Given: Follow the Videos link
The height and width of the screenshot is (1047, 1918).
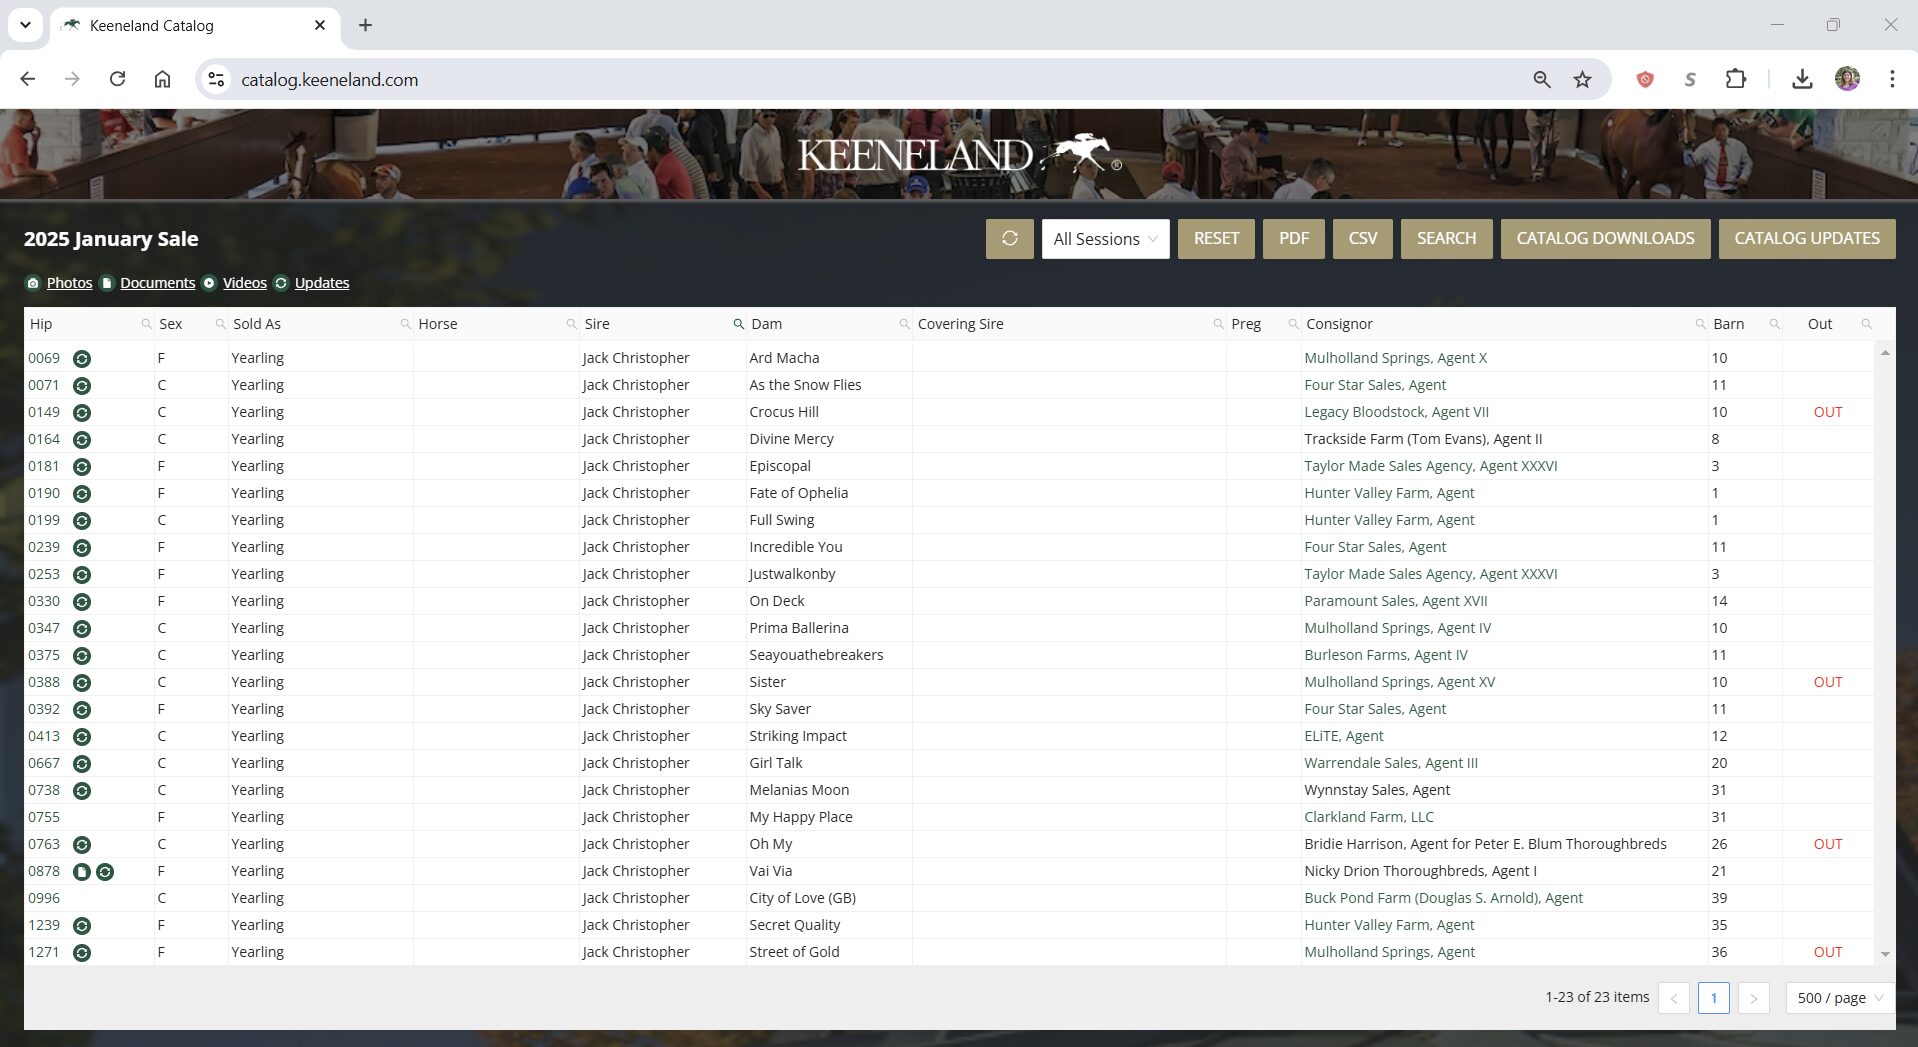Looking at the screenshot, I should coord(244,283).
